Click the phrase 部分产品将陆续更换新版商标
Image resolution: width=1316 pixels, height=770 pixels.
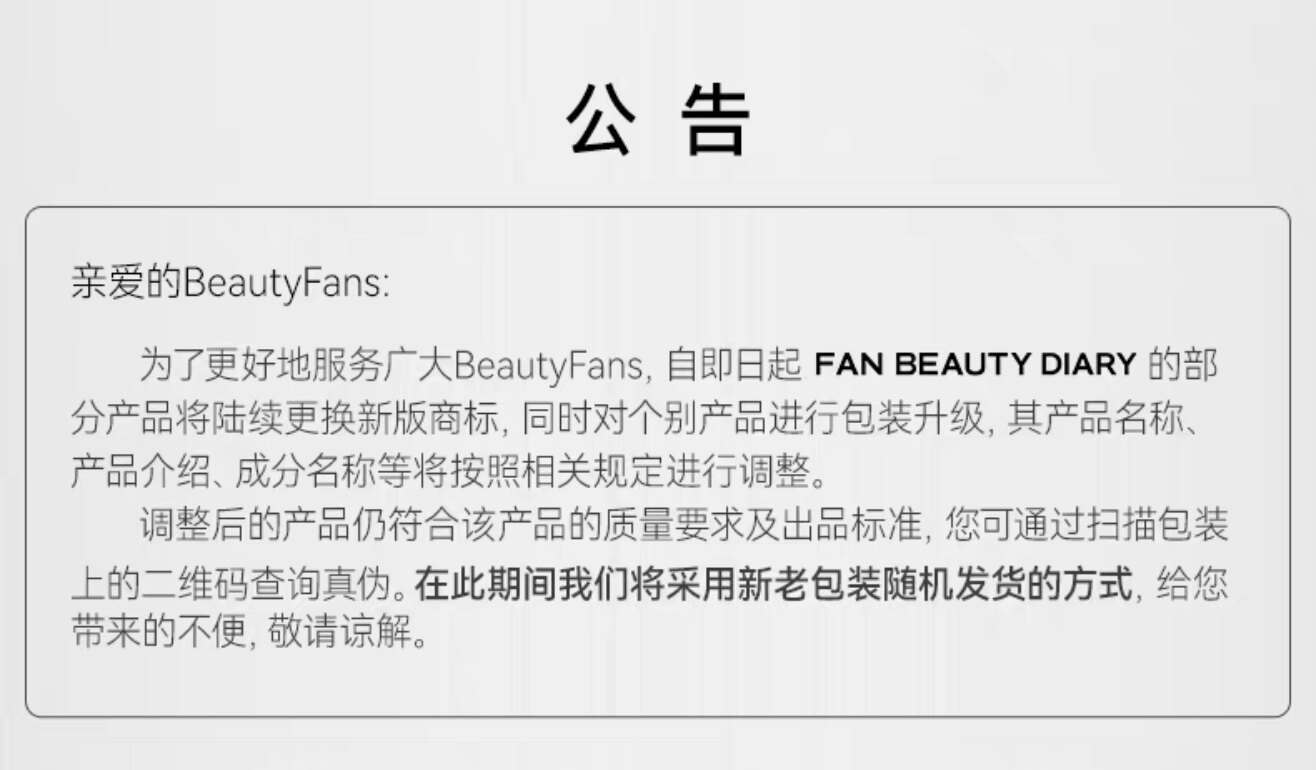click(x=284, y=419)
